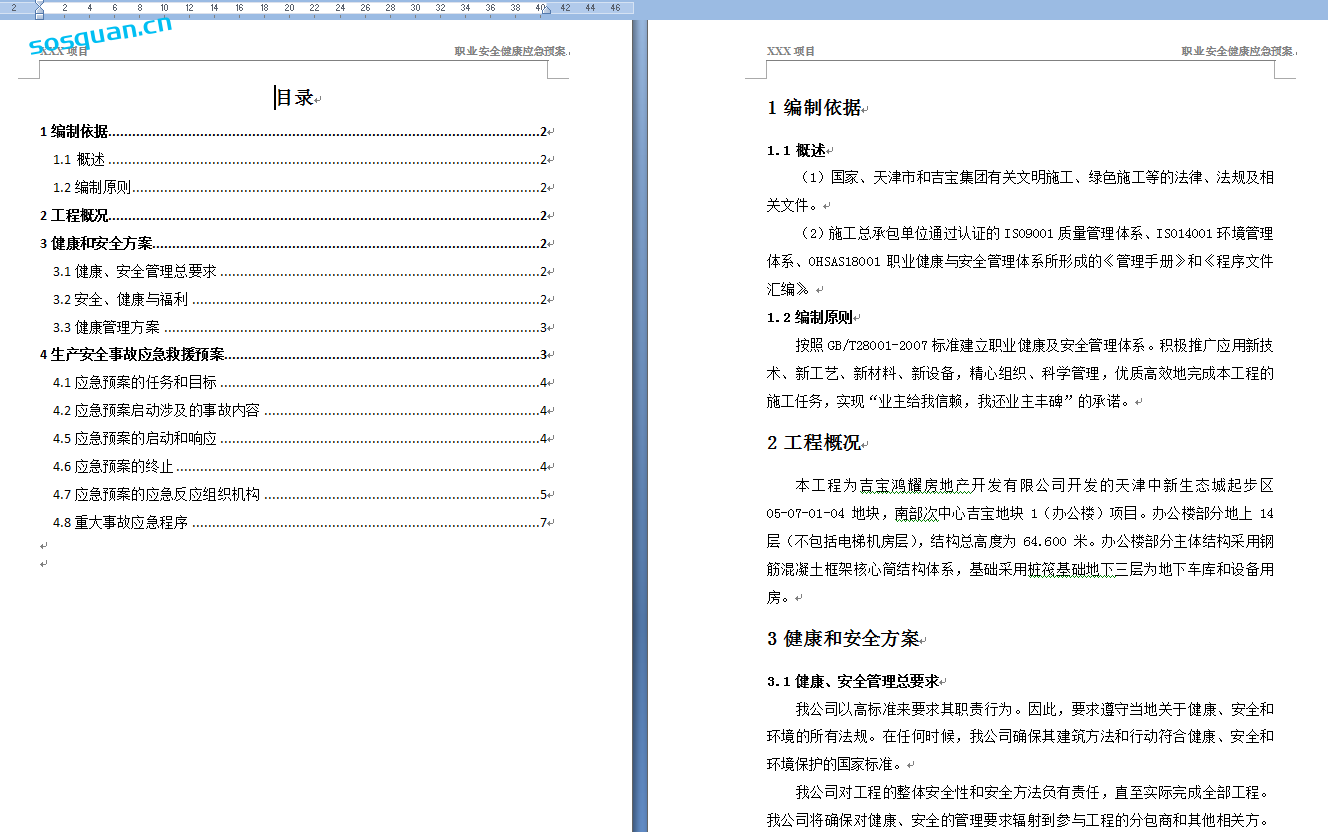Open TOC link '3.1 健康、安全管理总要求'
The height and width of the screenshot is (832, 1328).
pyautogui.click(x=135, y=272)
